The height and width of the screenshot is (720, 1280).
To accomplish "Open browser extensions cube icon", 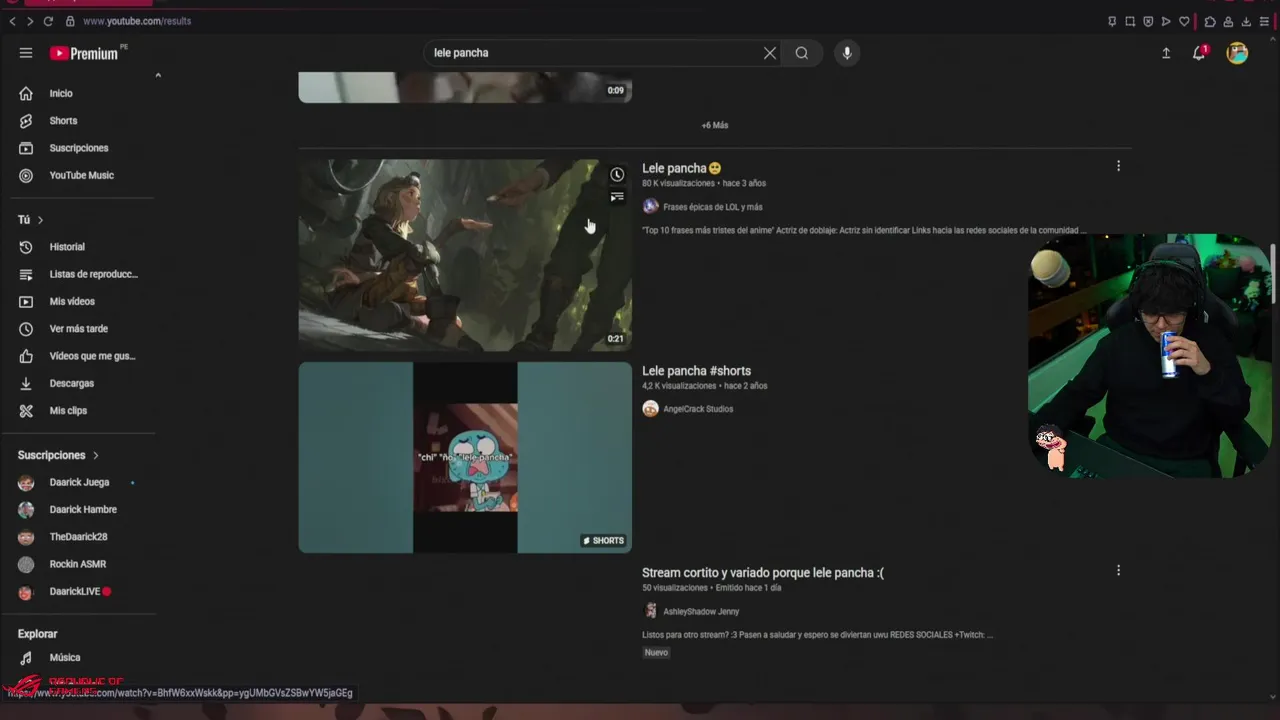I will click(1210, 21).
